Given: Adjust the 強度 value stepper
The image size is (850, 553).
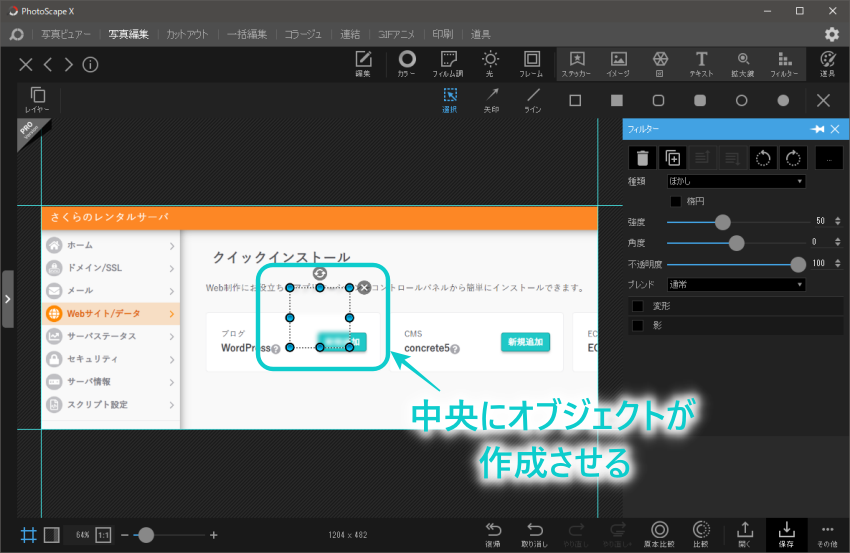Looking at the screenshot, I should (x=838, y=221).
